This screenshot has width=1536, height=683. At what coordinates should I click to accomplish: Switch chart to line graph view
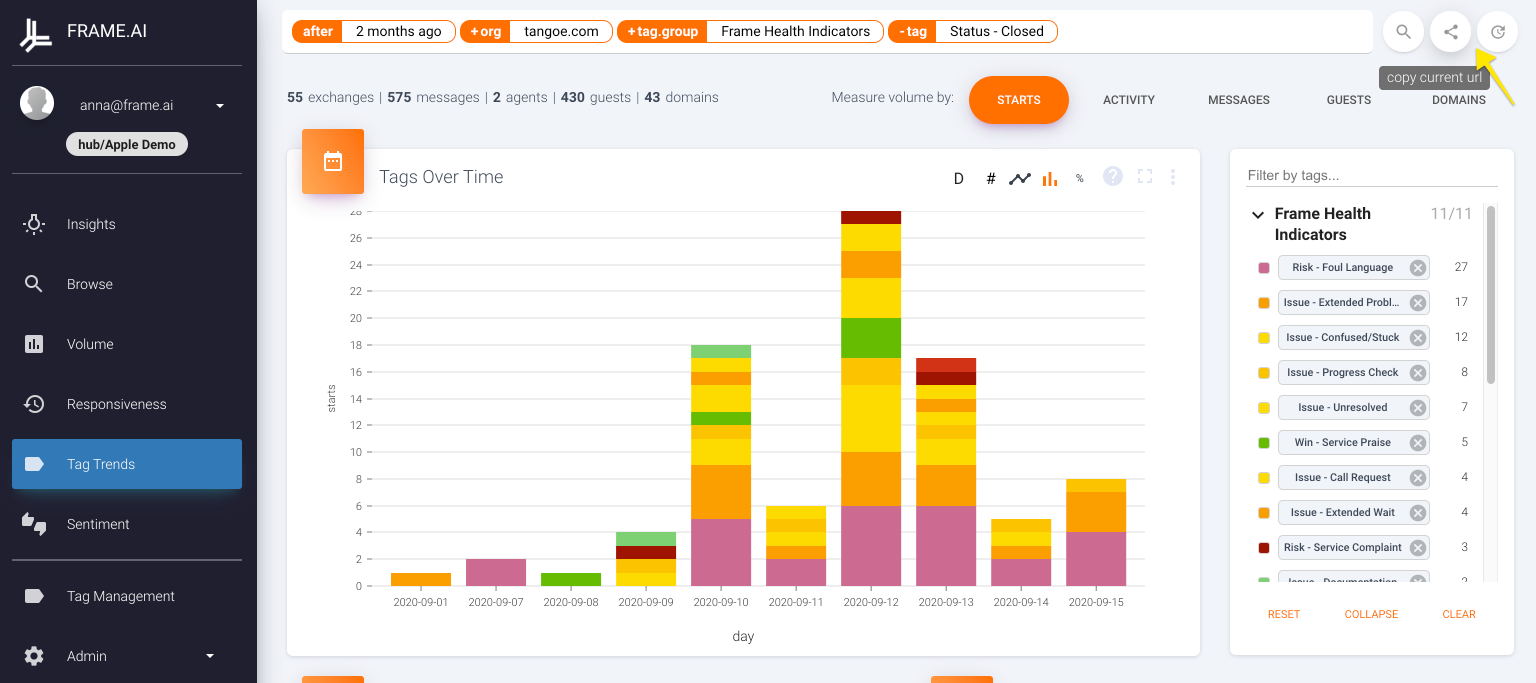point(1019,179)
